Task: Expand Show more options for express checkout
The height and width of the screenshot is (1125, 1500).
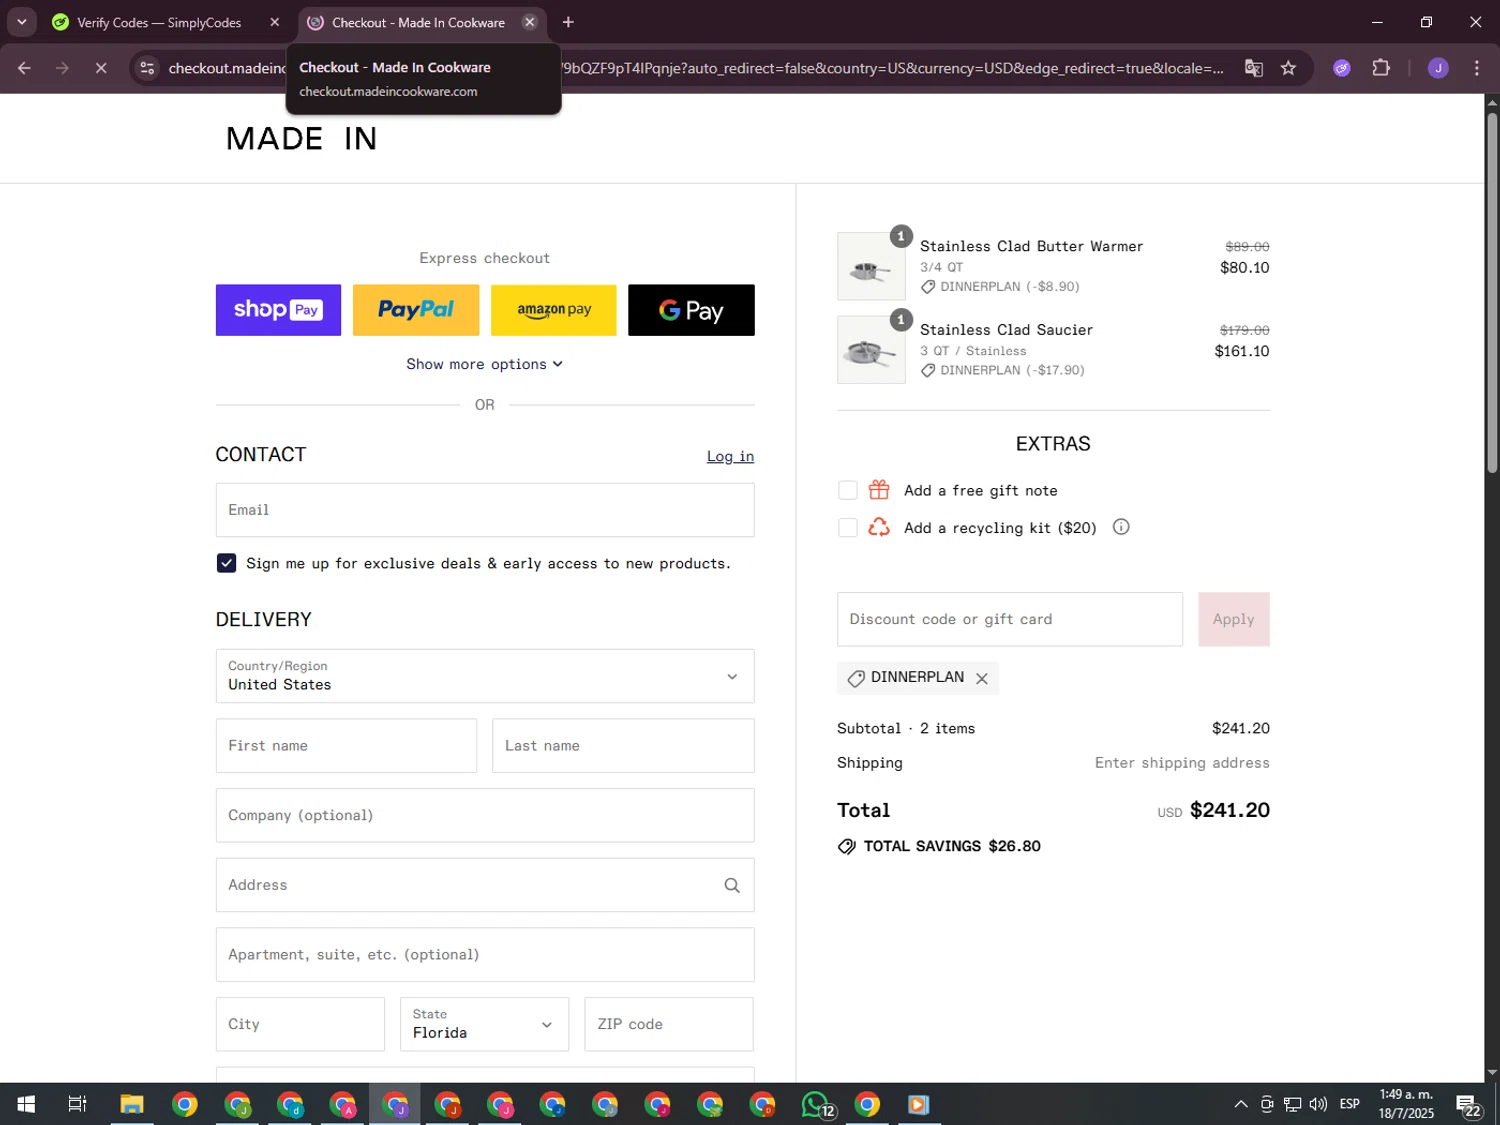Action: (x=485, y=364)
